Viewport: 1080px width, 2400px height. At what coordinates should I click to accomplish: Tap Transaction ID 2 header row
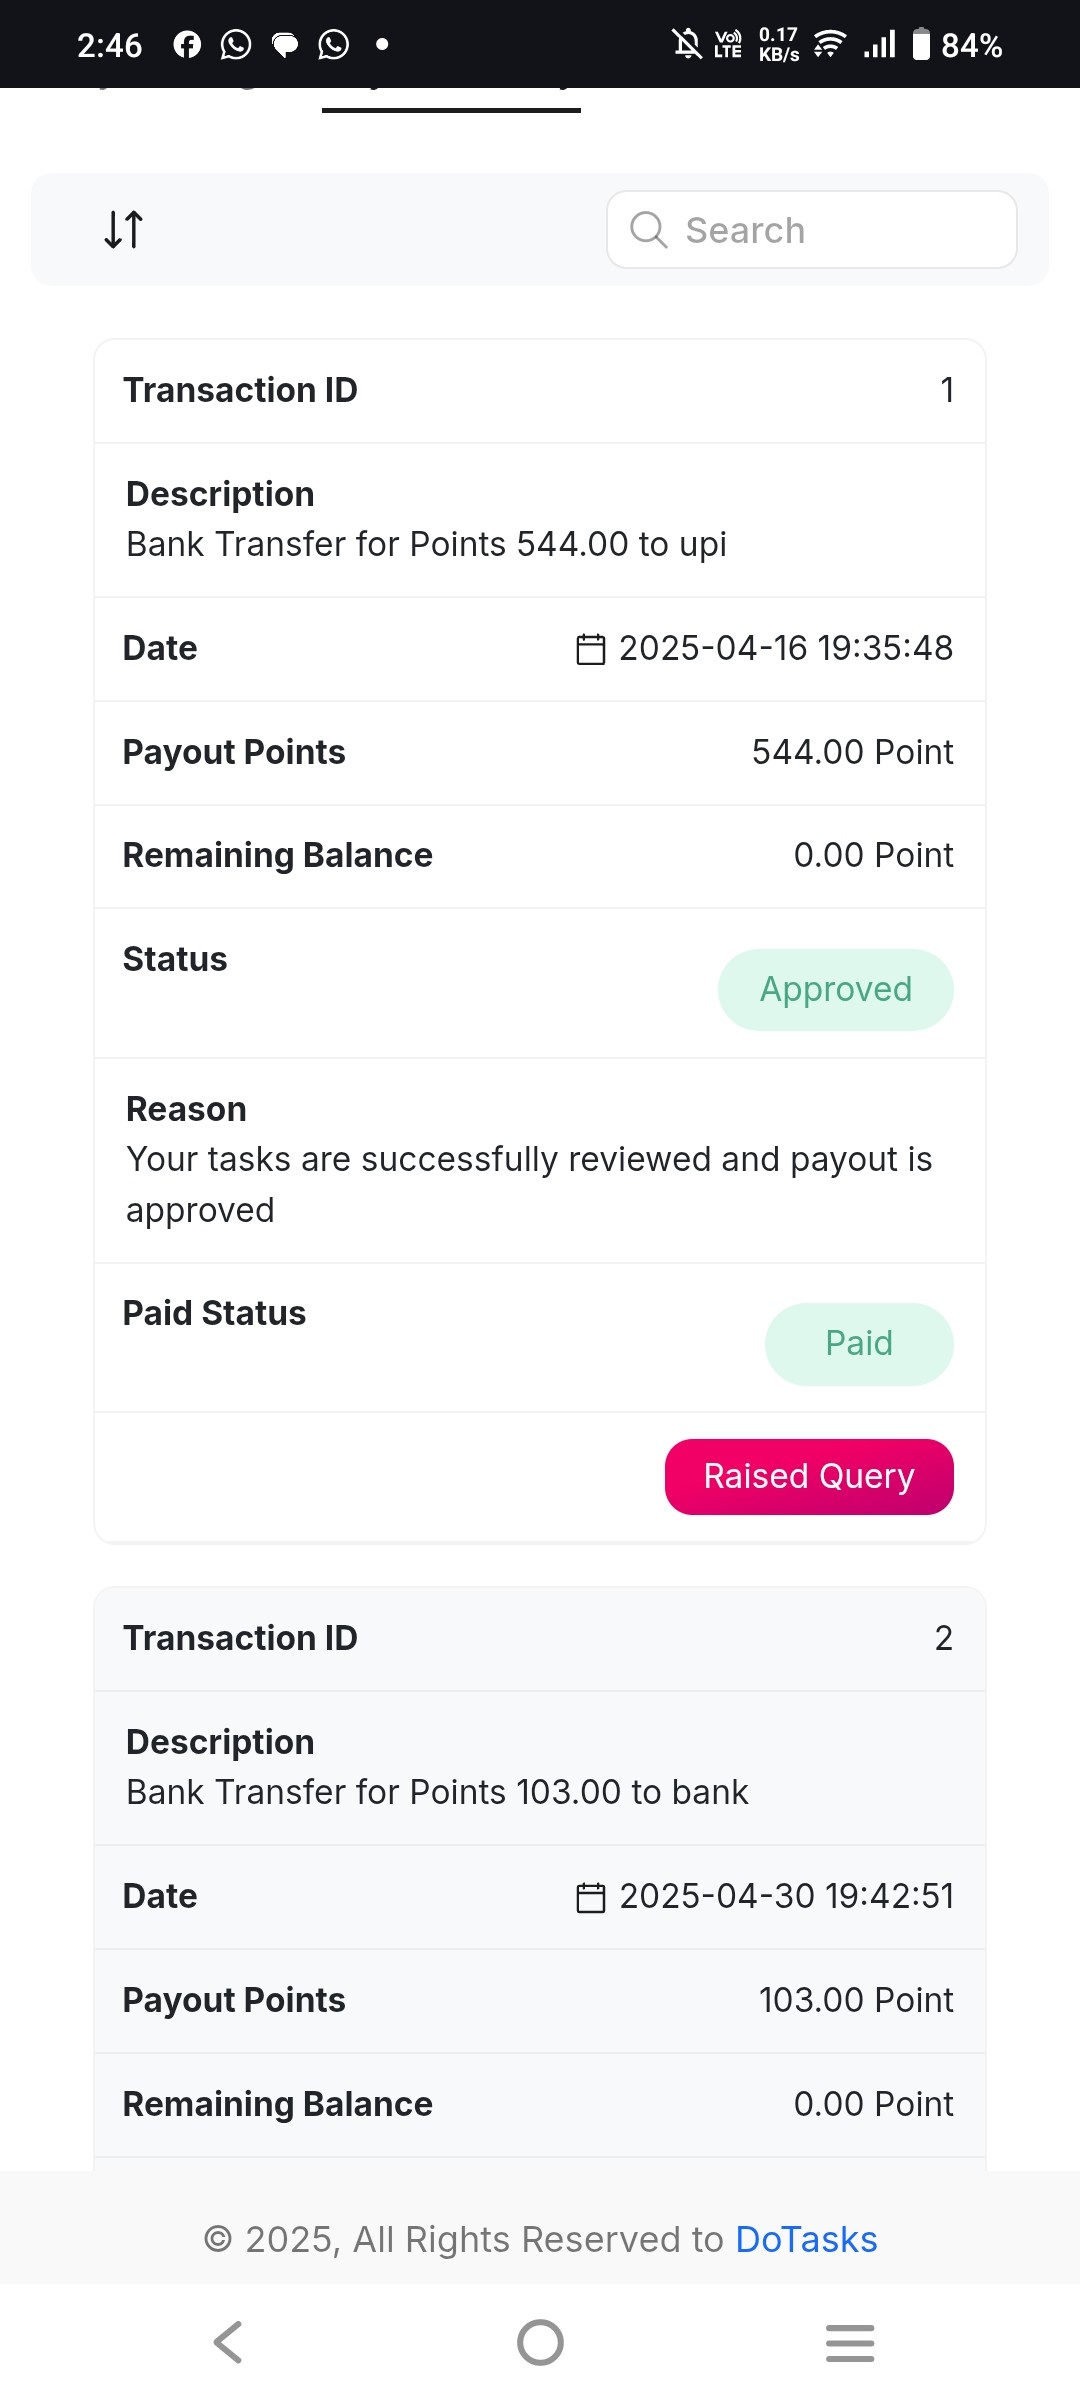pyautogui.click(x=540, y=1639)
